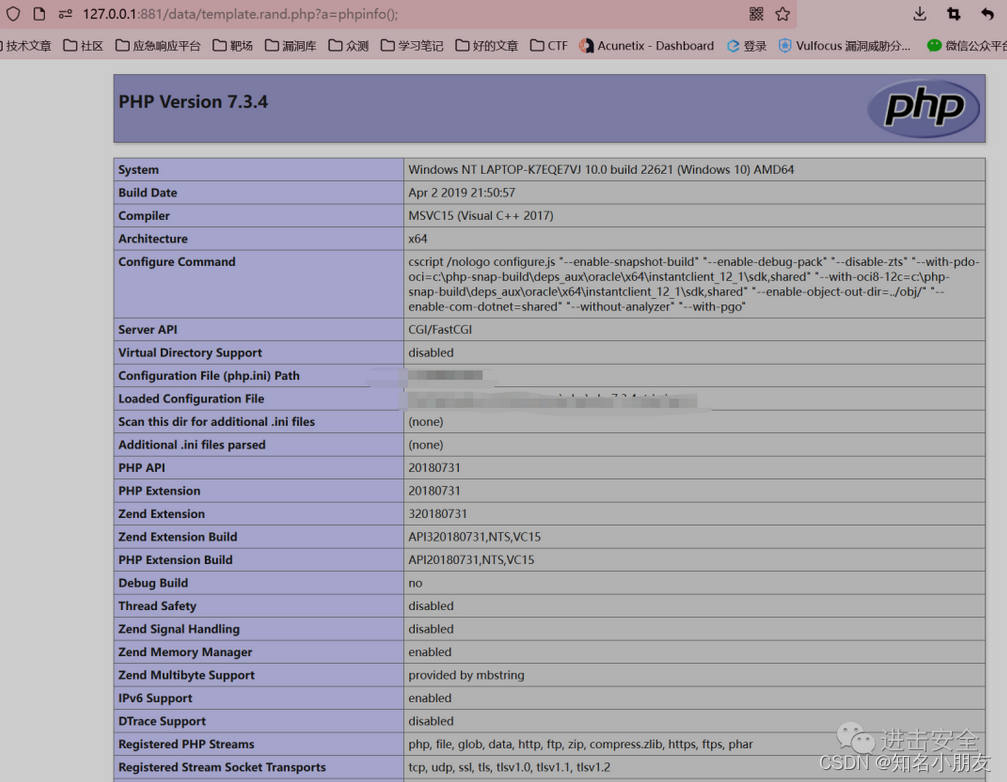Click Additional .ini files parsed label
This screenshot has width=1007, height=782.
[x=191, y=445]
